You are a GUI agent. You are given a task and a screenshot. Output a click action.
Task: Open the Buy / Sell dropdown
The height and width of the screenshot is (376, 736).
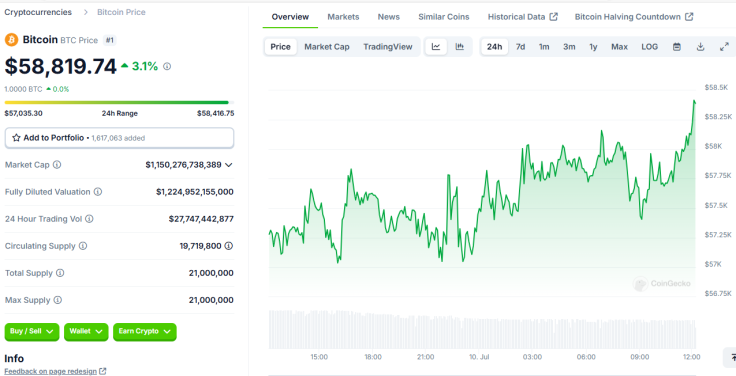32,331
